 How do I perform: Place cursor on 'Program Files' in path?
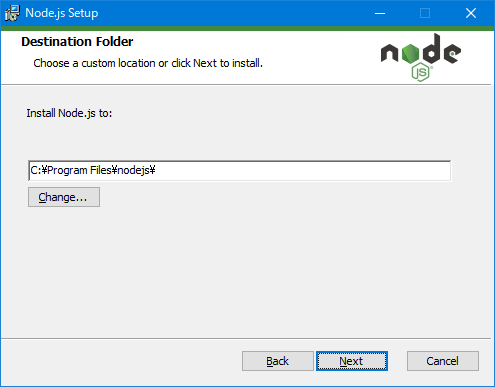(x=79, y=171)
